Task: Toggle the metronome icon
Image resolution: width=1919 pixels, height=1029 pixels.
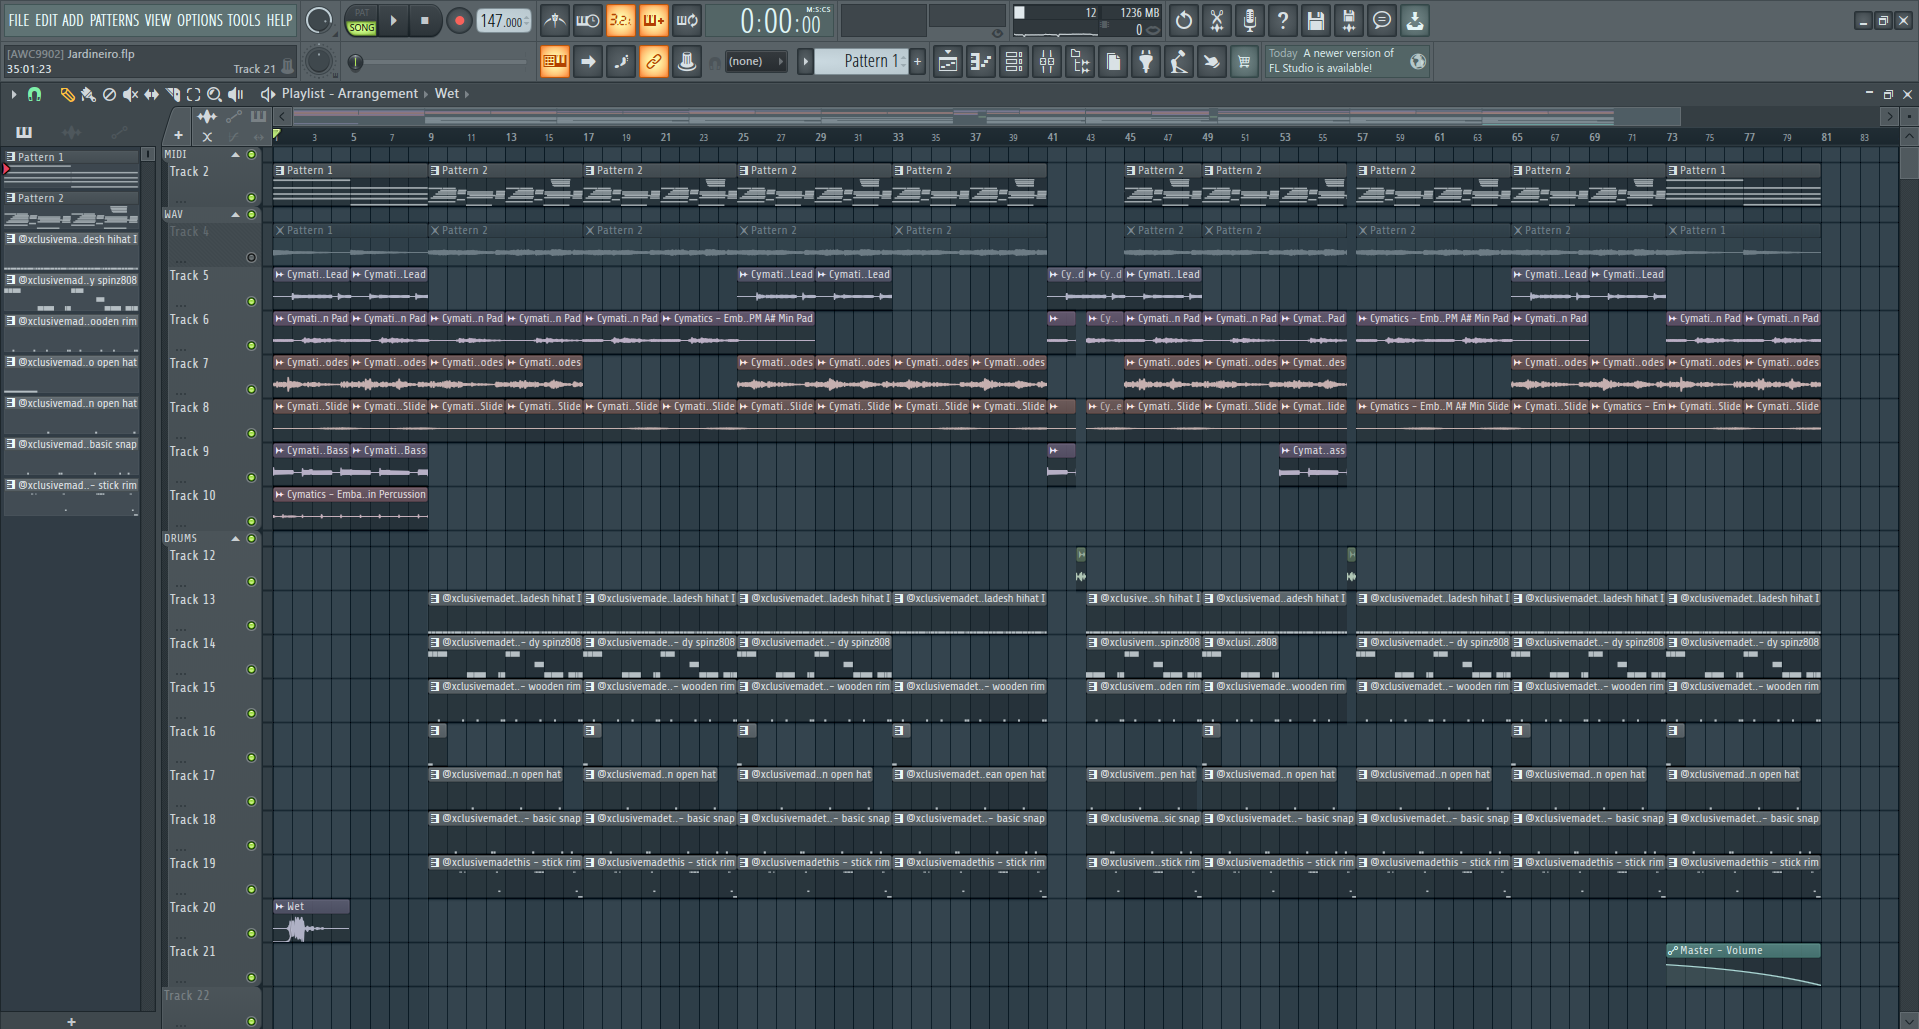Action: 555,20
